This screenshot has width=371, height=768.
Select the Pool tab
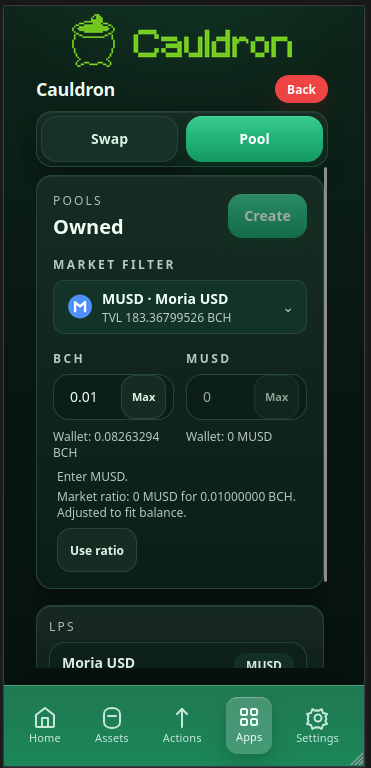pyautogui.click(x=254, y=139)
